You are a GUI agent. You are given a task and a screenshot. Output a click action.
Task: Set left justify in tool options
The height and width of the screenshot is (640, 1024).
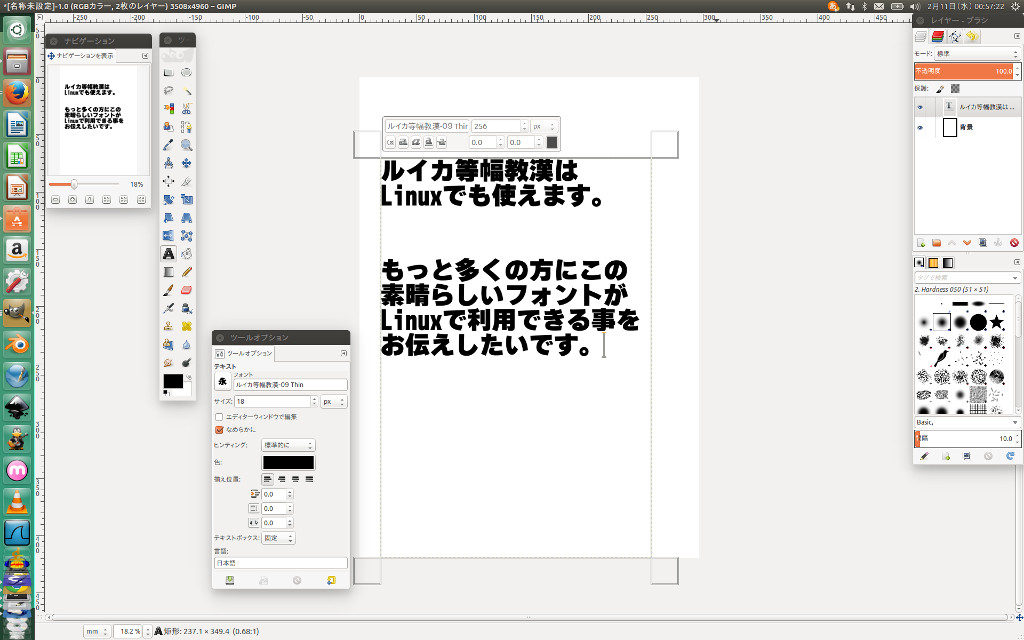pyautogui.click(x=268, y=479)
